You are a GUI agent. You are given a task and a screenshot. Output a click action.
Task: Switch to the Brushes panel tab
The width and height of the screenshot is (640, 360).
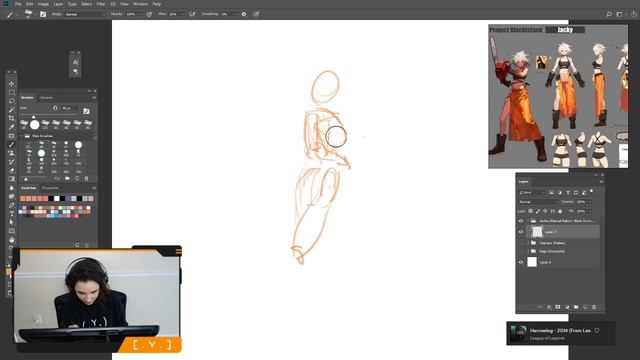(27, 98)
